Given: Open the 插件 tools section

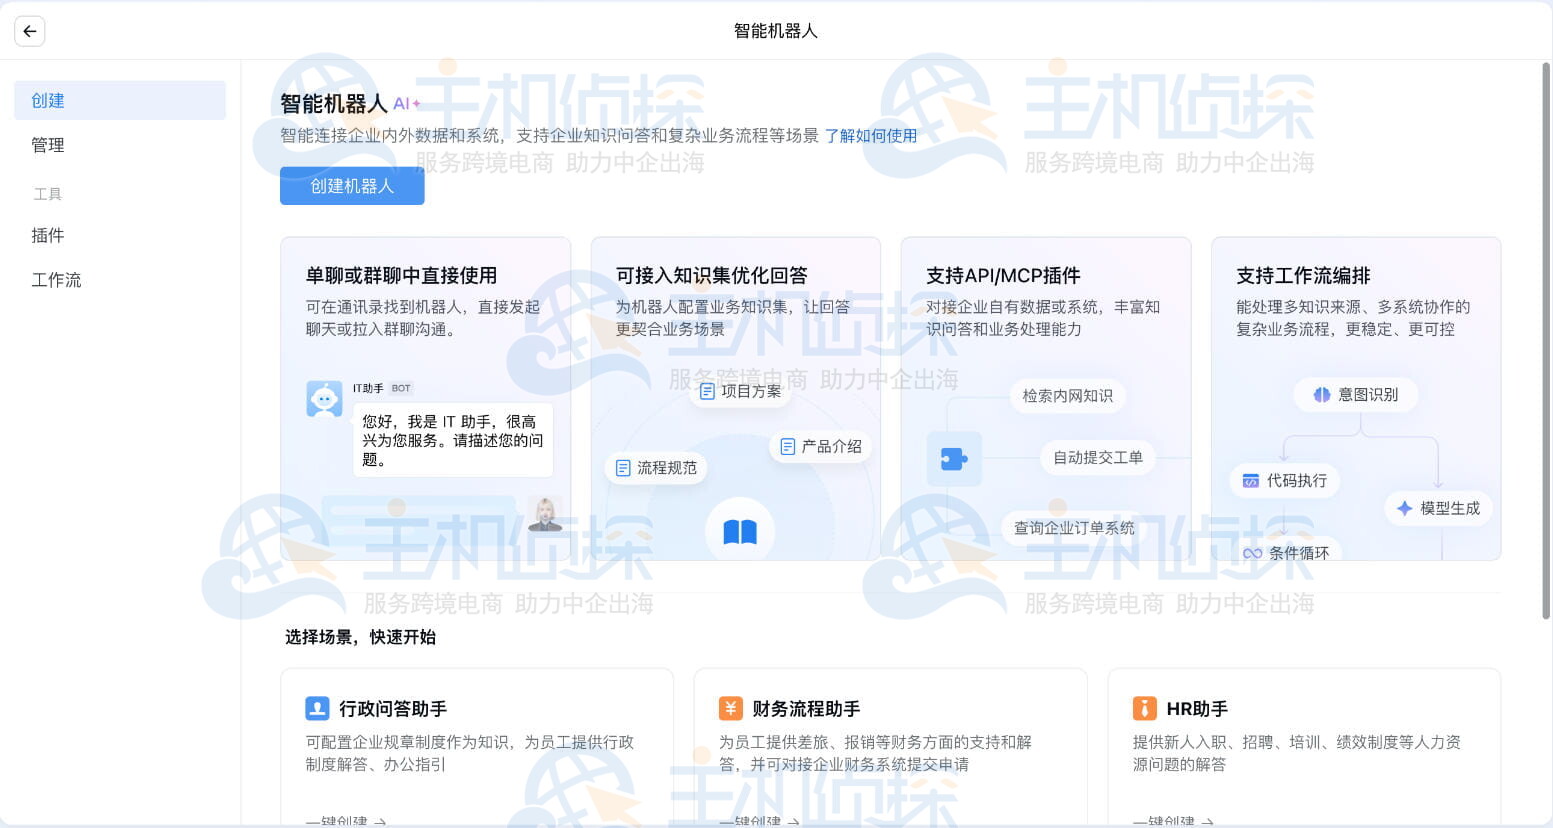Looking at the screenshot, I should (x=48, y=235).
